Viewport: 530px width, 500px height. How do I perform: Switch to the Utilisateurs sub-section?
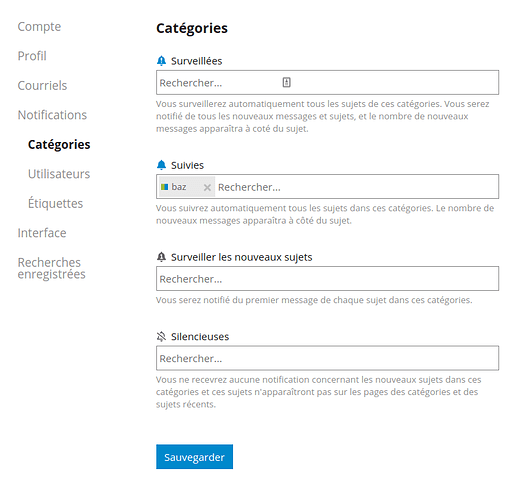pos(59,174)
